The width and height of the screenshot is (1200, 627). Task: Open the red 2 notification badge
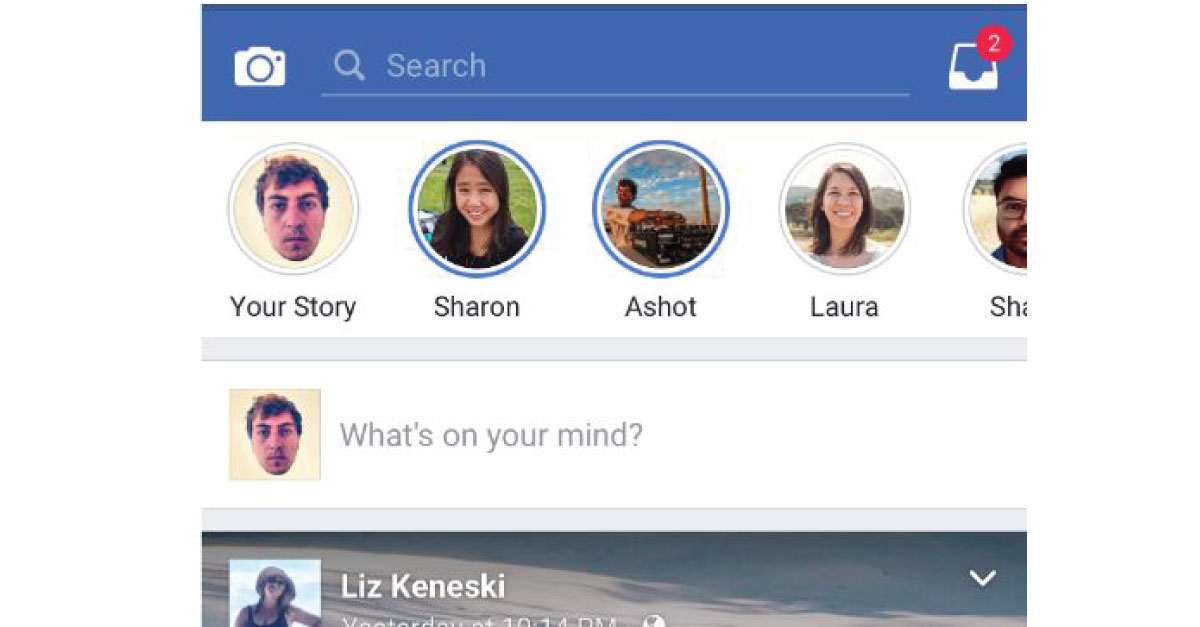point(993,43)
